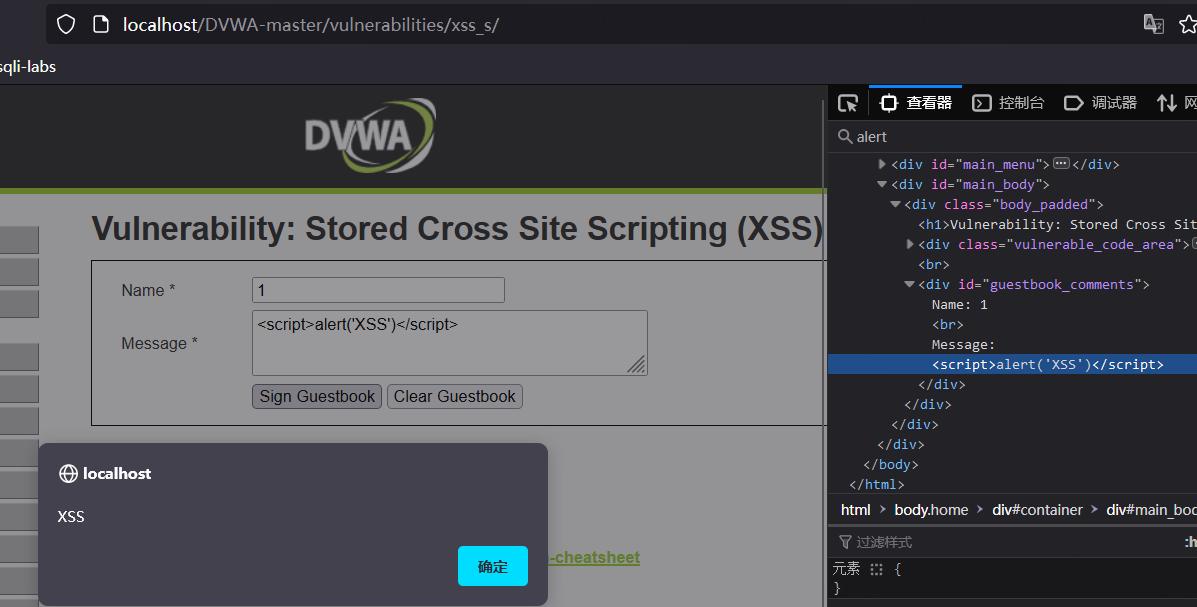Click the page info icon in address bar
The height and width of the screenshot is (607, 1197).
(x=100, y=25)
